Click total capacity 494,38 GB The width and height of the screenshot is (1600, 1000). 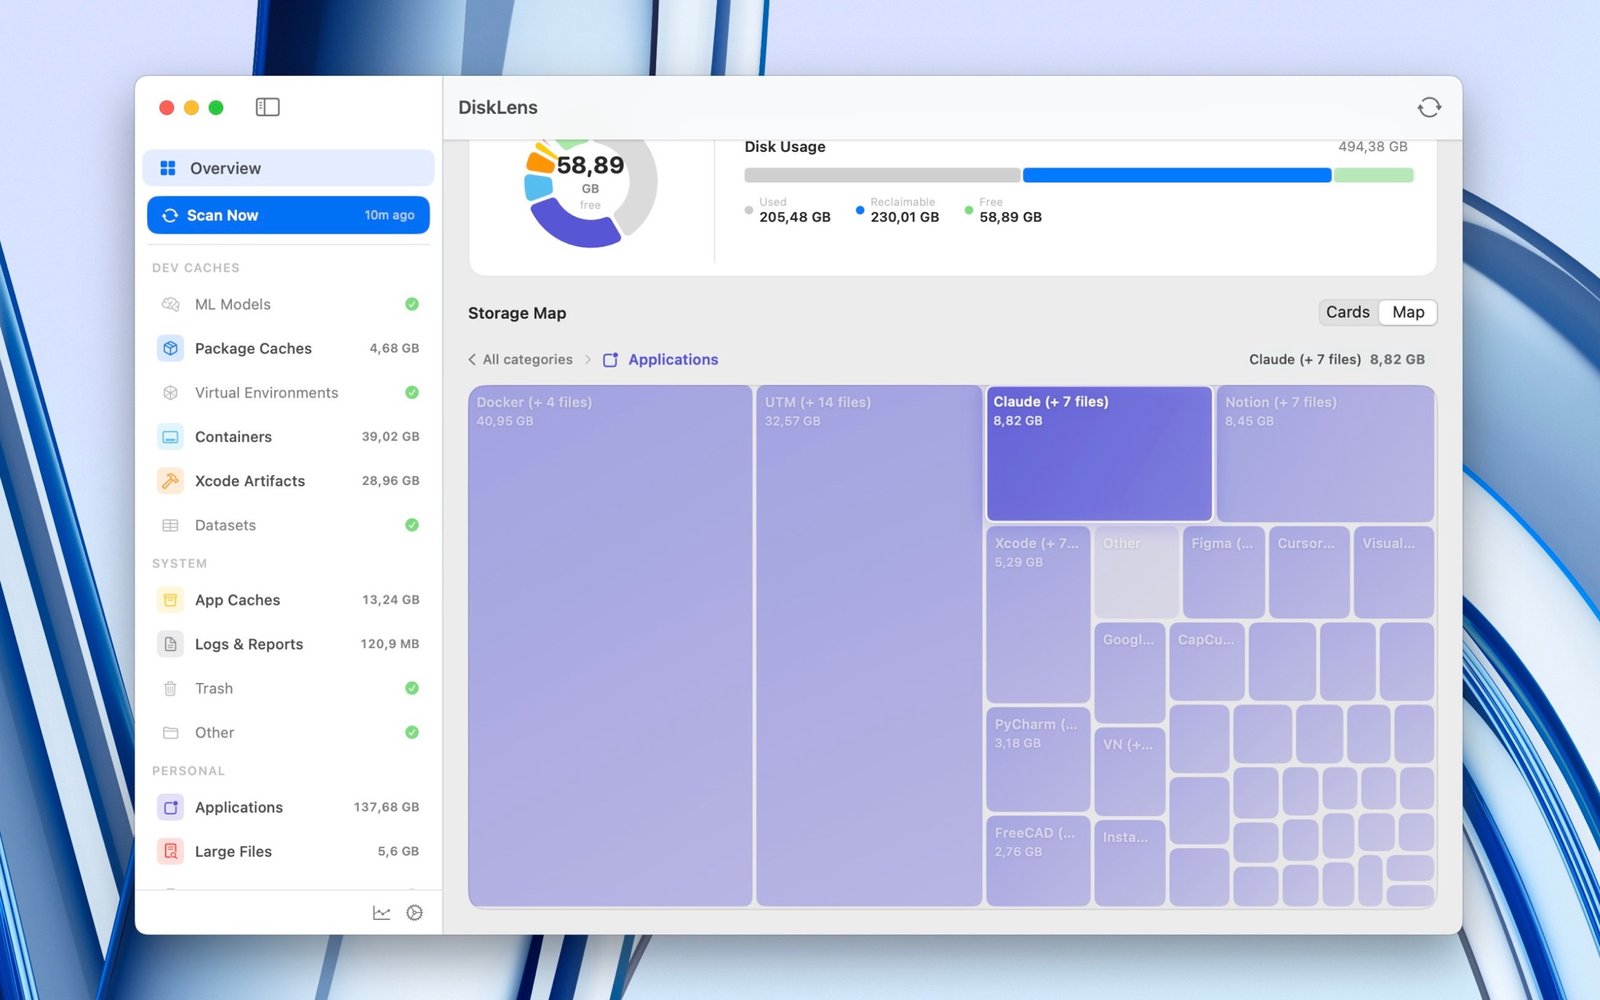tap(1372, 146)
